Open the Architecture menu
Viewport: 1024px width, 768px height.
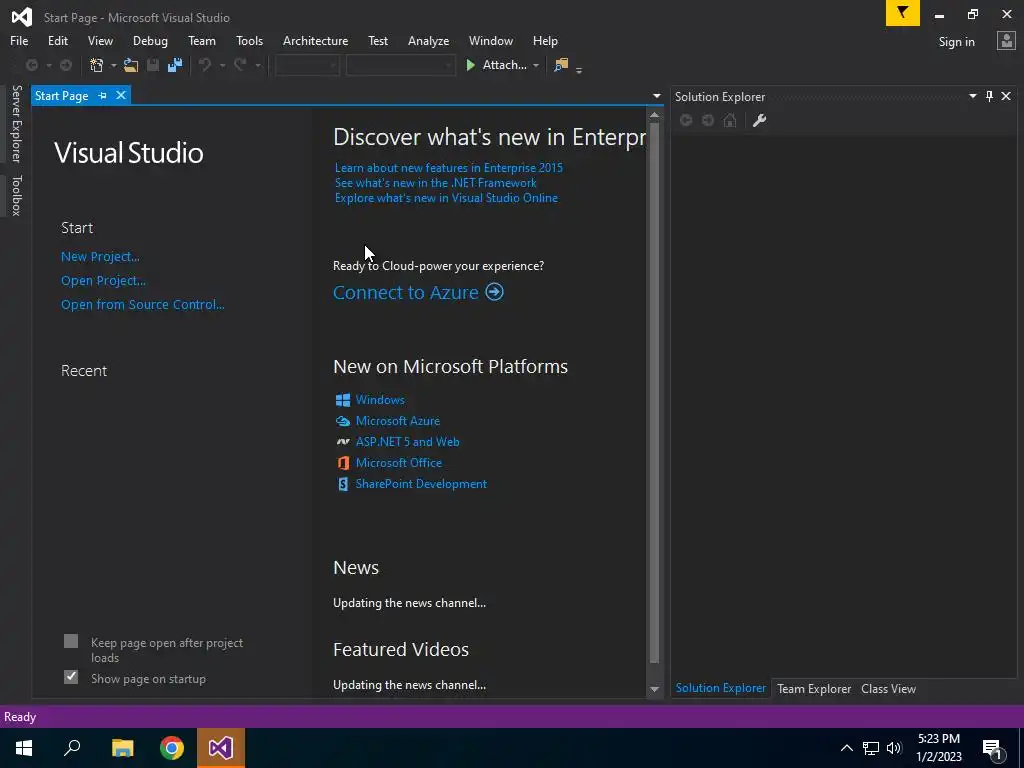pos(315,40)
